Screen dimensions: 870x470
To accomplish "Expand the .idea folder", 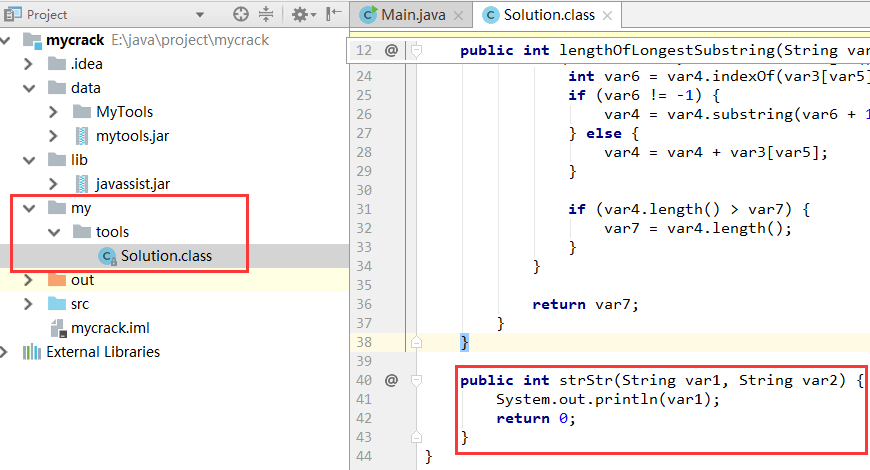I will (29, 64).
